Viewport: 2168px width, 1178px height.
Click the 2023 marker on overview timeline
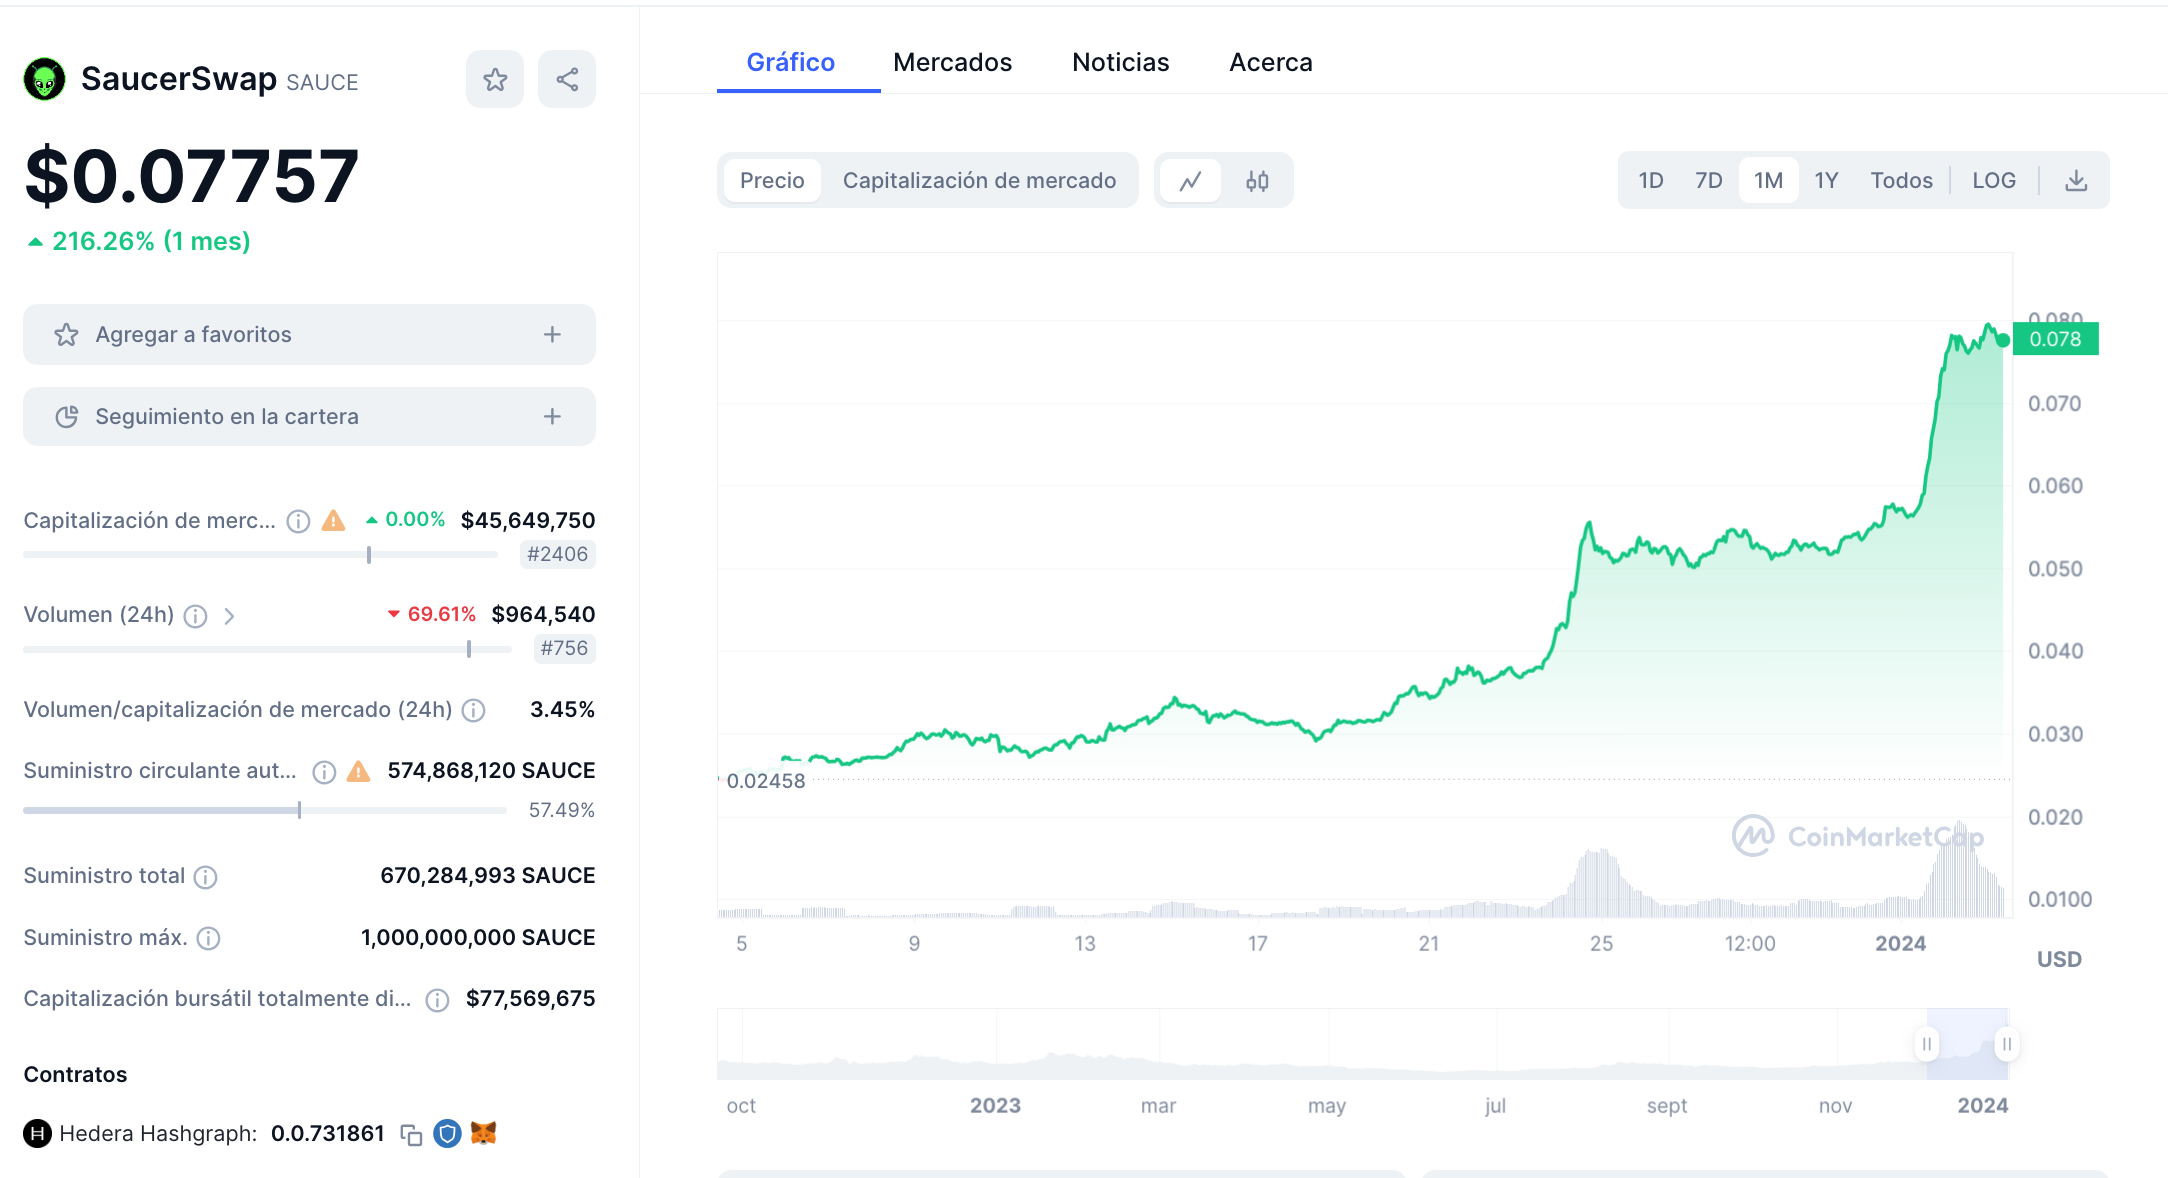click(995, 1106)
